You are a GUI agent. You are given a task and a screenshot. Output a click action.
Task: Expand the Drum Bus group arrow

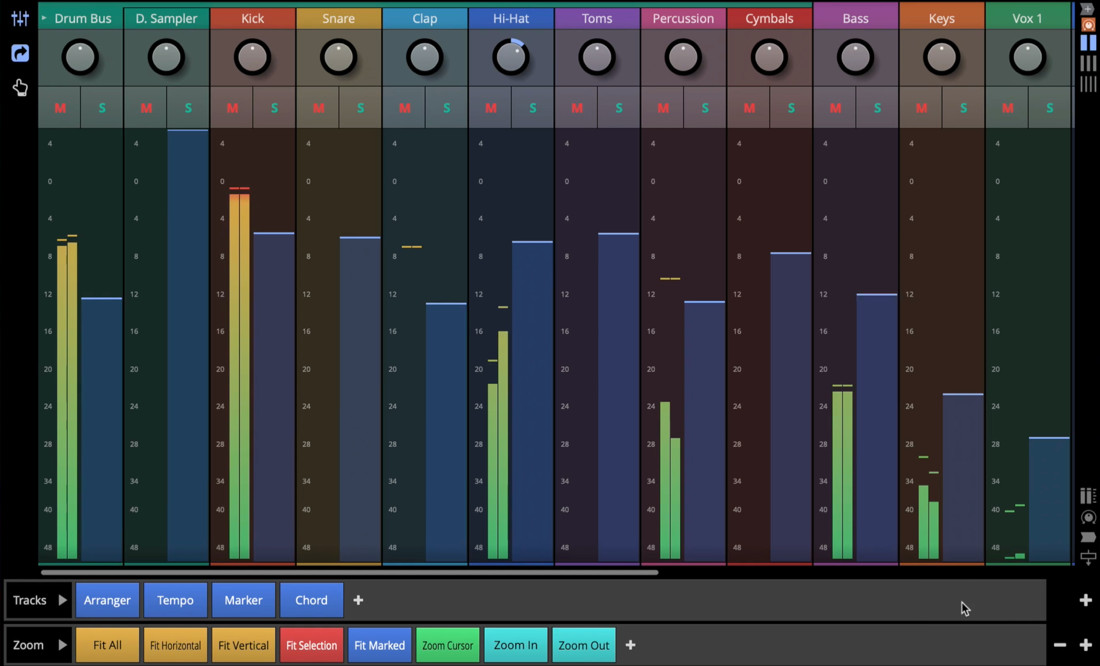click(44, 18)
